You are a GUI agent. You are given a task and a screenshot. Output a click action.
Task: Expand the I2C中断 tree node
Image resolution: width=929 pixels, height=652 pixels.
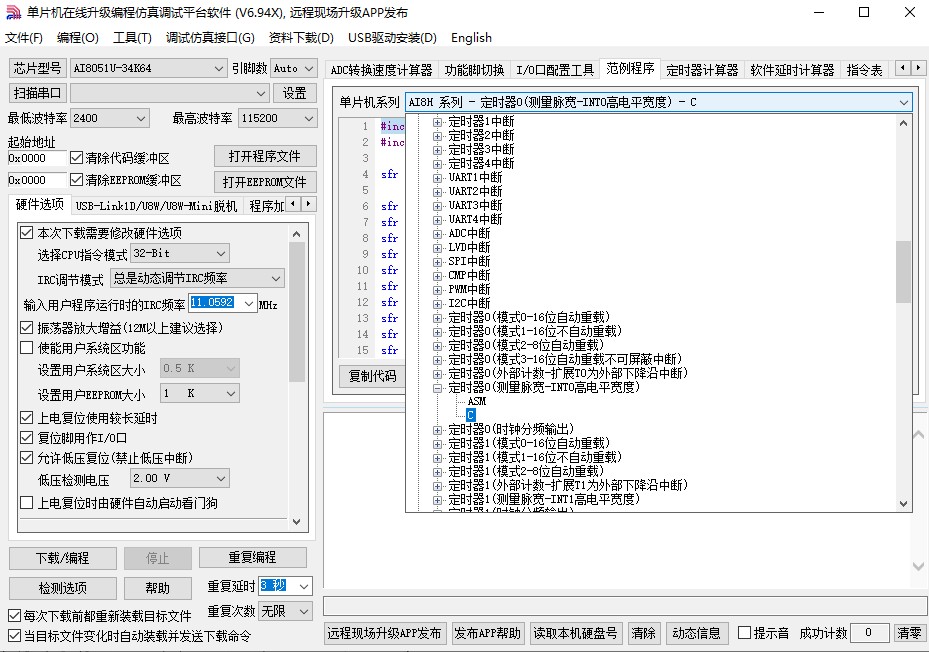pyautogui.click(x=437, y=303)
